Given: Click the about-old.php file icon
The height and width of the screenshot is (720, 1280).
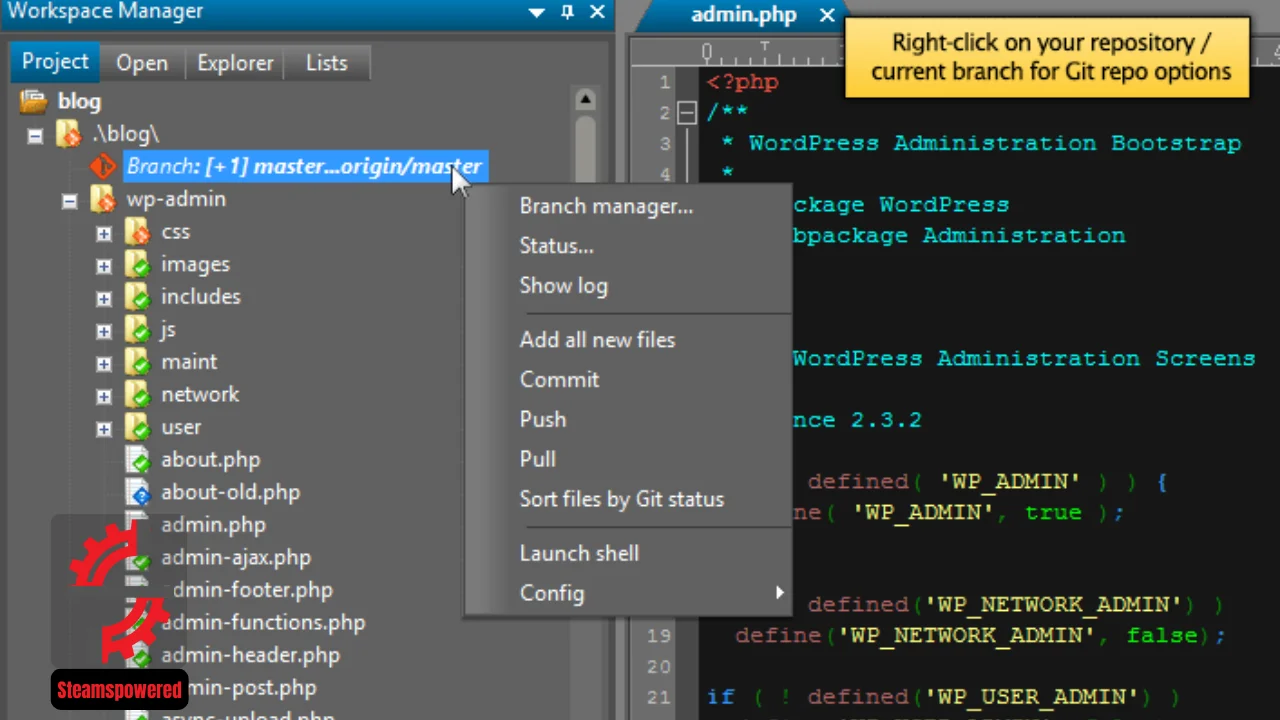Looking at the screenshot, I should (x=137, y=492).
